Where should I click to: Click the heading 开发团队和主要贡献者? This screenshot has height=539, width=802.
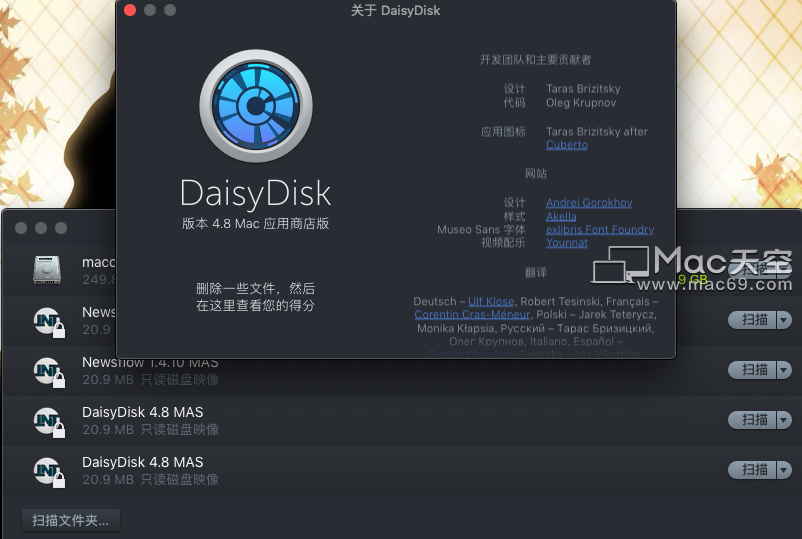[x=536, y=60]
